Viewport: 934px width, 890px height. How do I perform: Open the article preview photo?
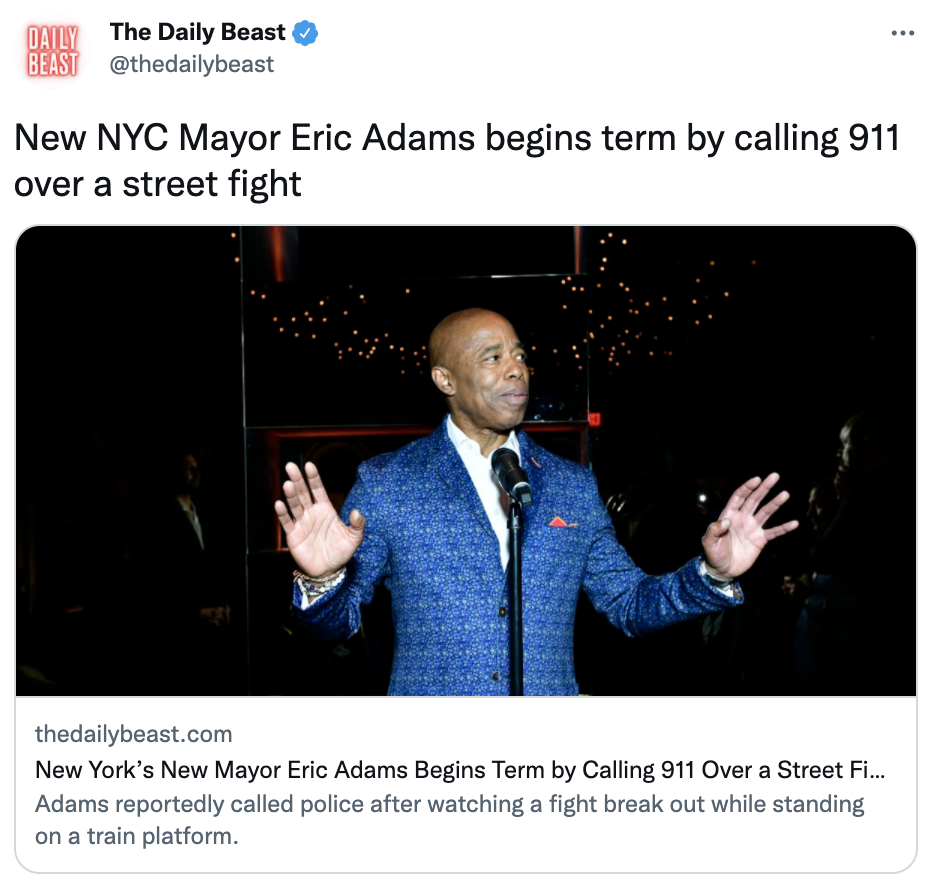466,460
